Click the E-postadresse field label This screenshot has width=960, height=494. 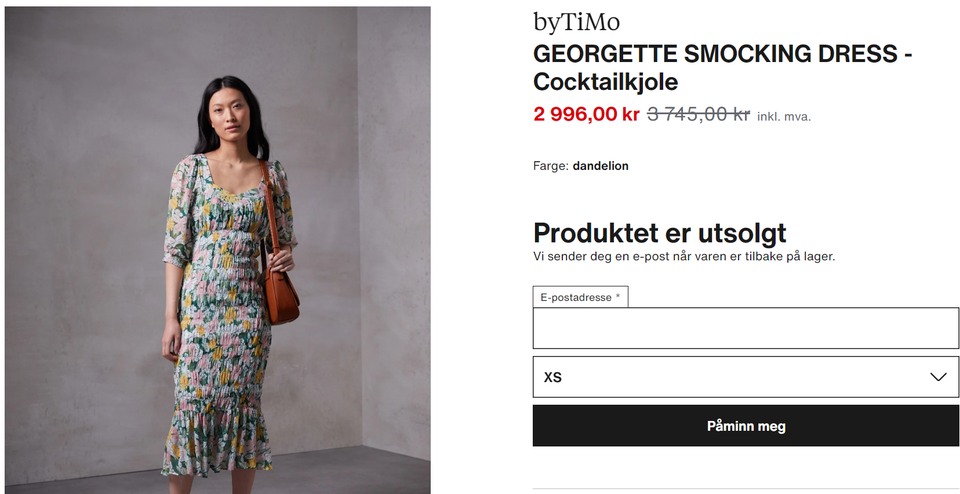(x=580, y=298)
